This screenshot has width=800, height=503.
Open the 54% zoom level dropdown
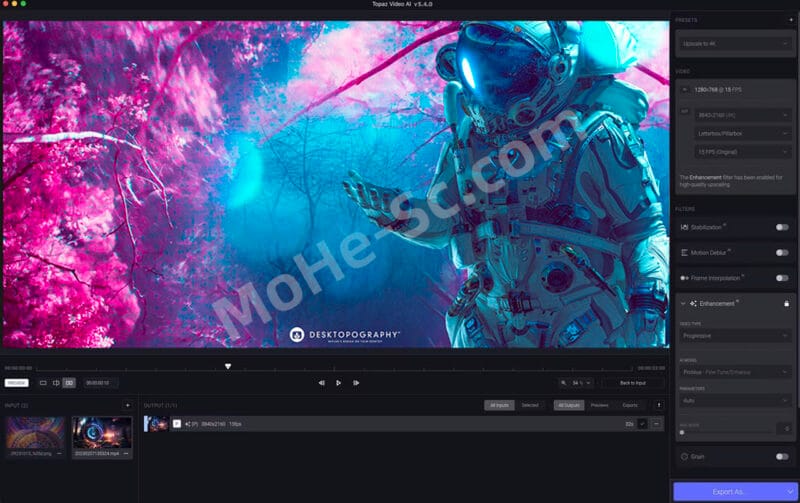click(x=581, y=383)
